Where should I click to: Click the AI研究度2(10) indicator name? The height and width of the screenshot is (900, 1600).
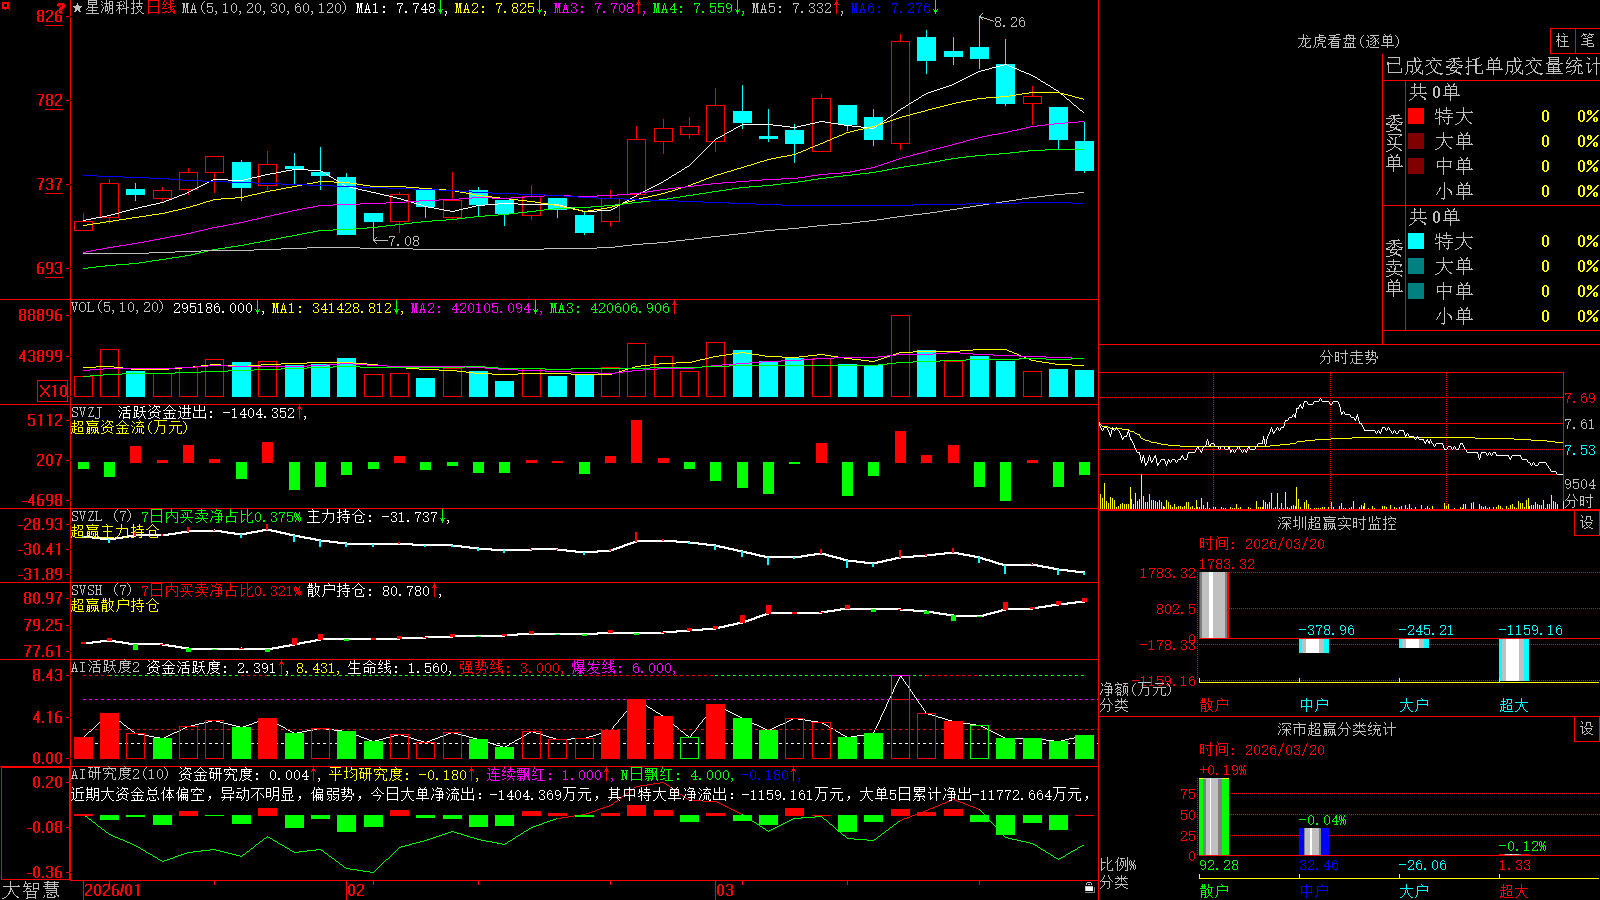click(x=121, y=774)
